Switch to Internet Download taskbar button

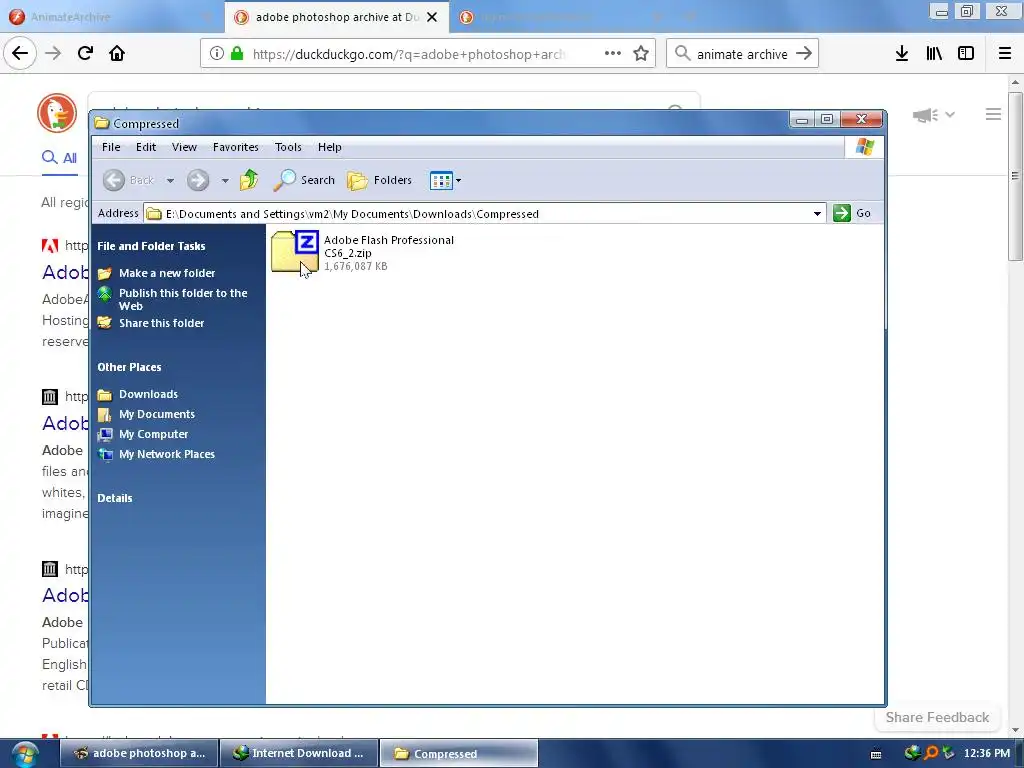tap(299, 754)
